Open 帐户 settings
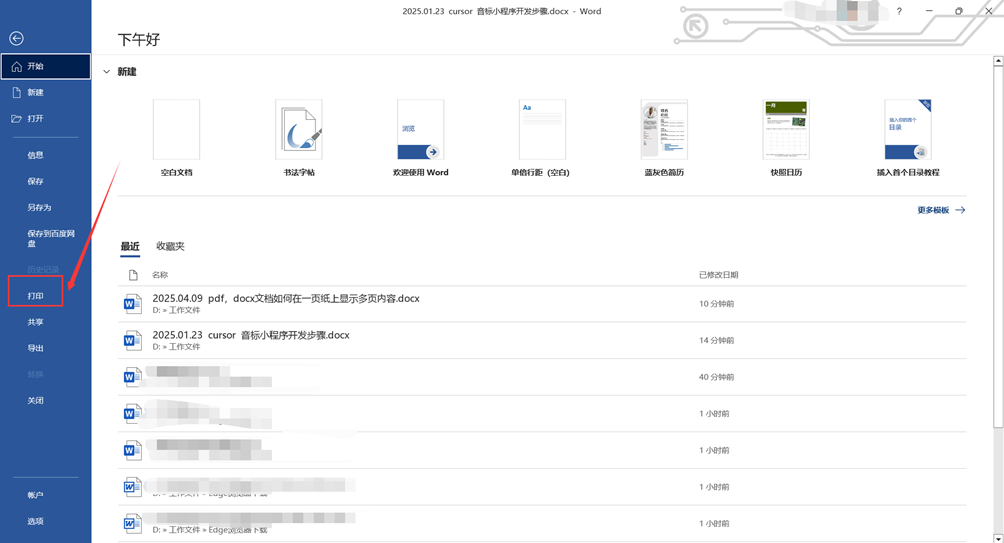The height and width of the screenshot is (543, 1004). (x=35, y=495)
